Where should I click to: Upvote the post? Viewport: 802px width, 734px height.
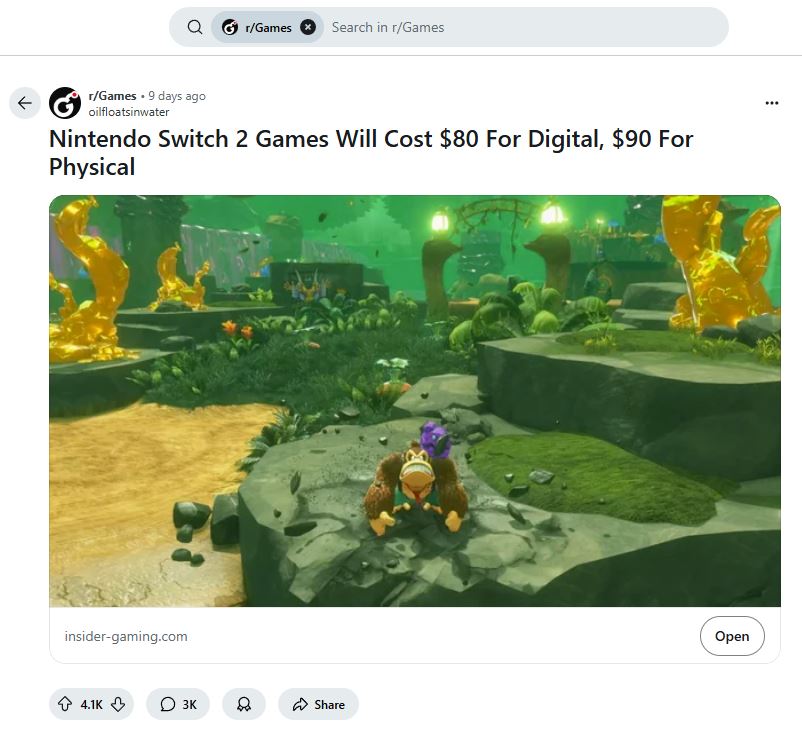pos(66,704)
